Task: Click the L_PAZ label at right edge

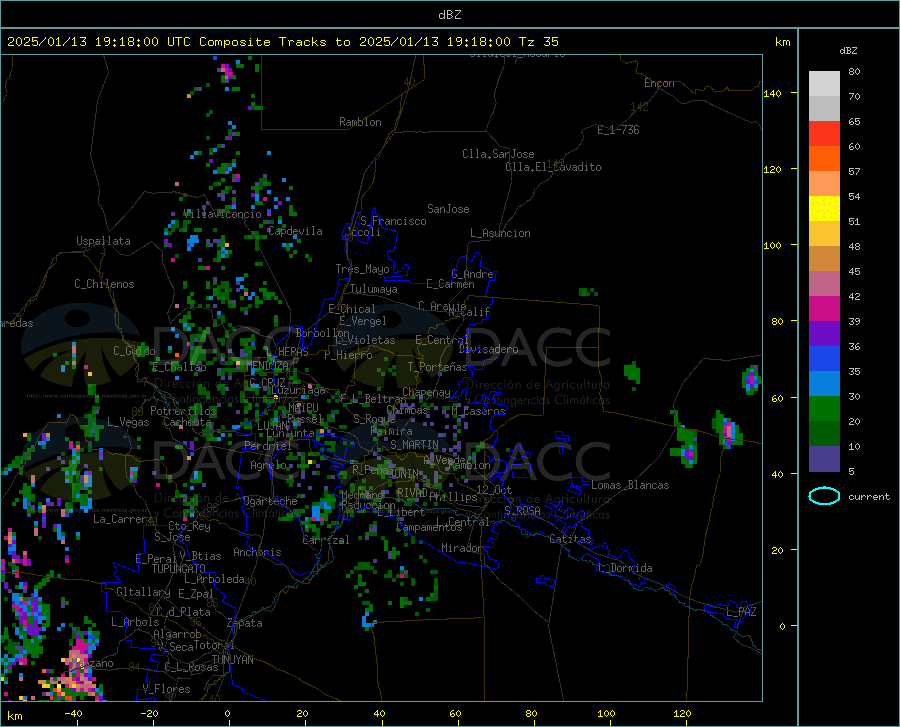Action: [x=742, y=612]
